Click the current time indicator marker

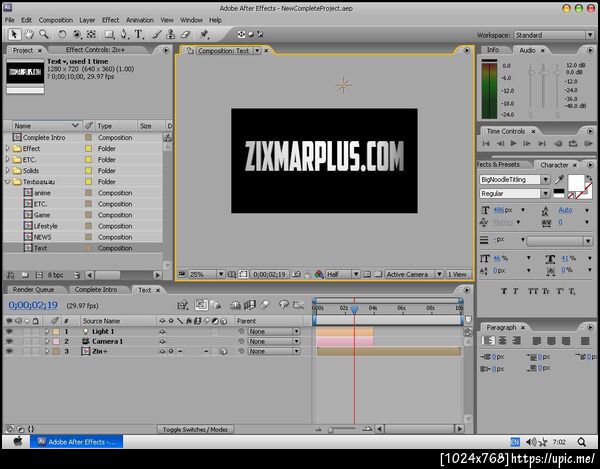tap(354, 309)
